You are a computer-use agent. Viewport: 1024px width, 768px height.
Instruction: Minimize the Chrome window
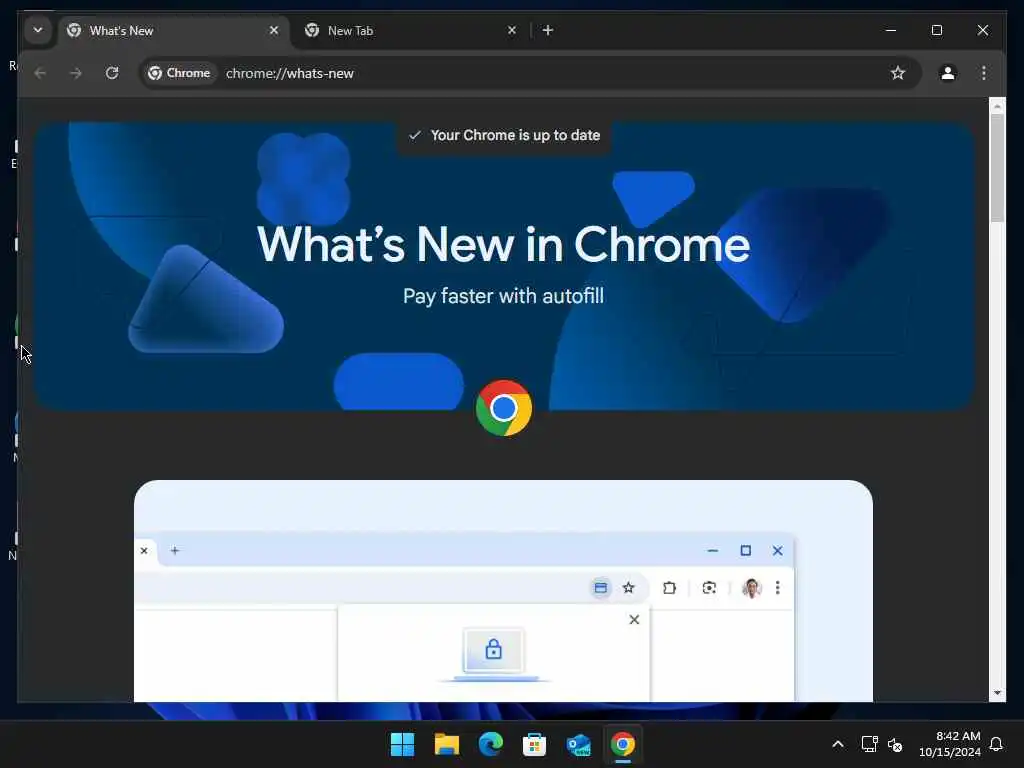pyautogui.click(x=891, y=30)
